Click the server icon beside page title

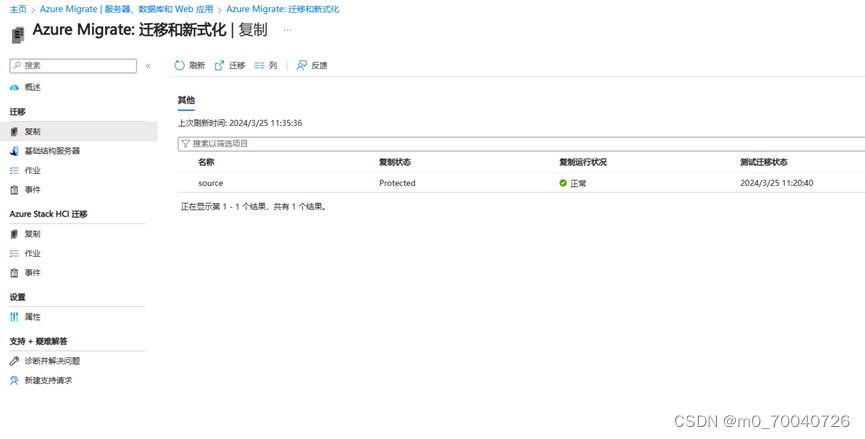point(18,35)
